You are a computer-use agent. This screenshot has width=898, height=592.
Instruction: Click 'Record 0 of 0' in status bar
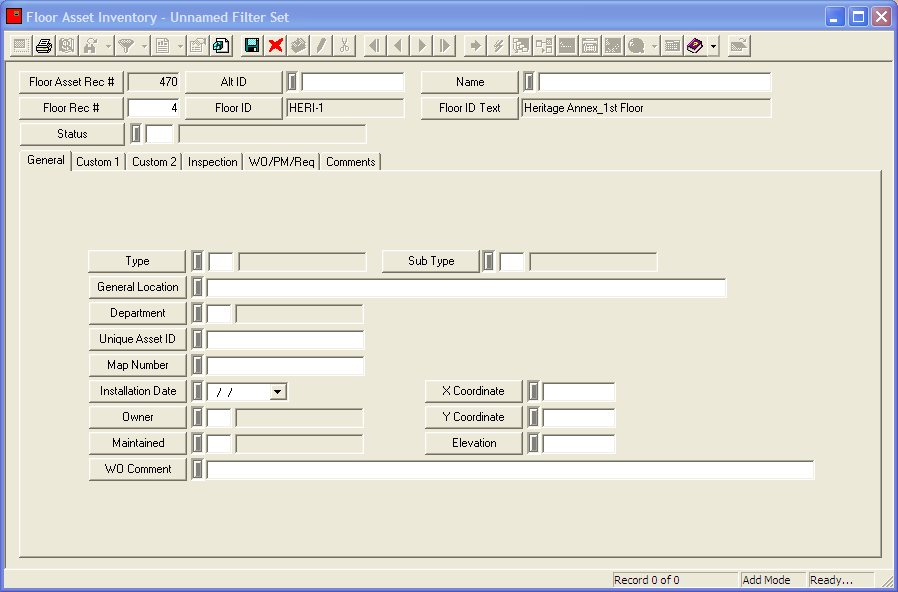pyautogui.click(x=647, y=580)
